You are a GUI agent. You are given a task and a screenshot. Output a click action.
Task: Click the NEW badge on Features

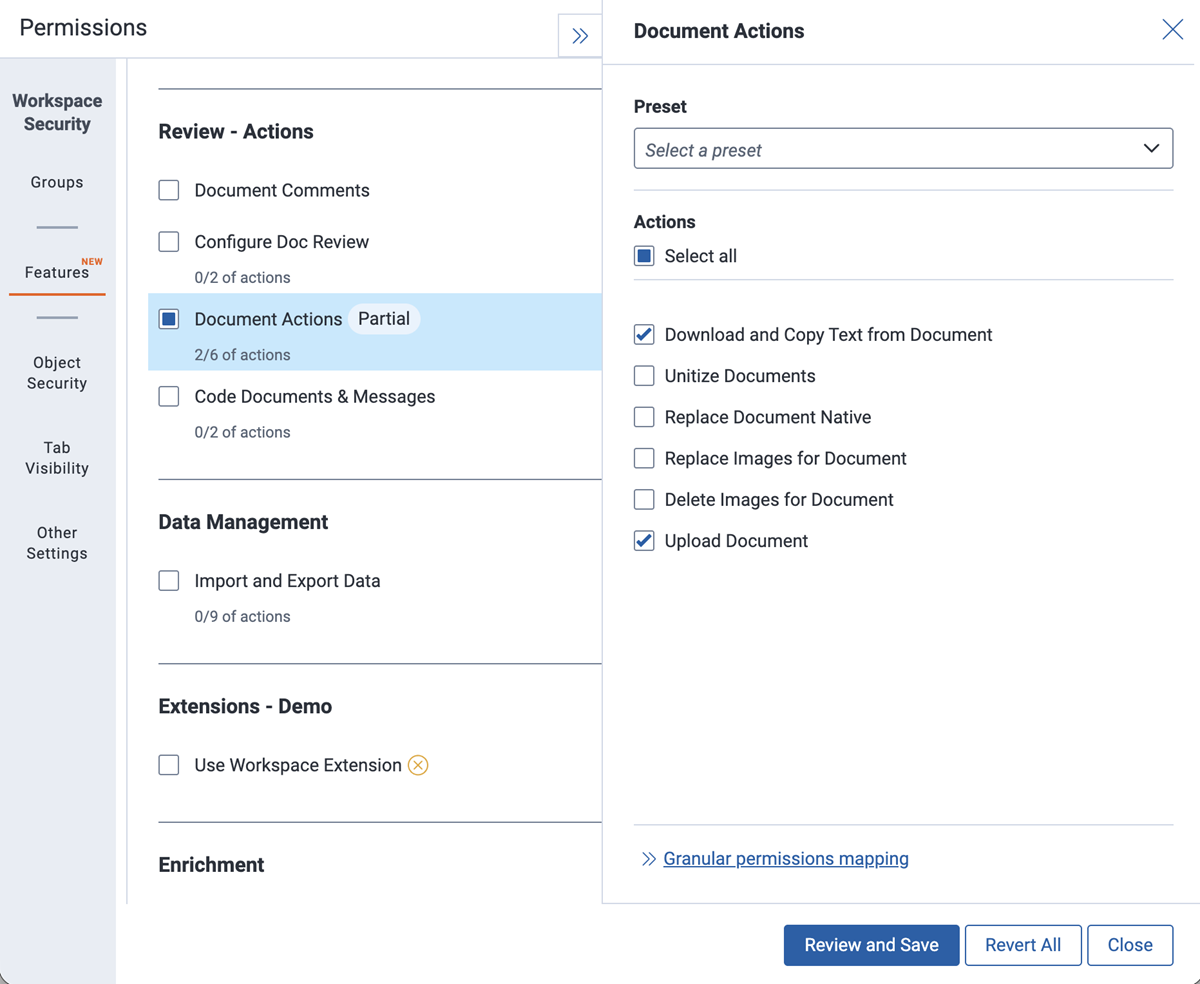92,262
